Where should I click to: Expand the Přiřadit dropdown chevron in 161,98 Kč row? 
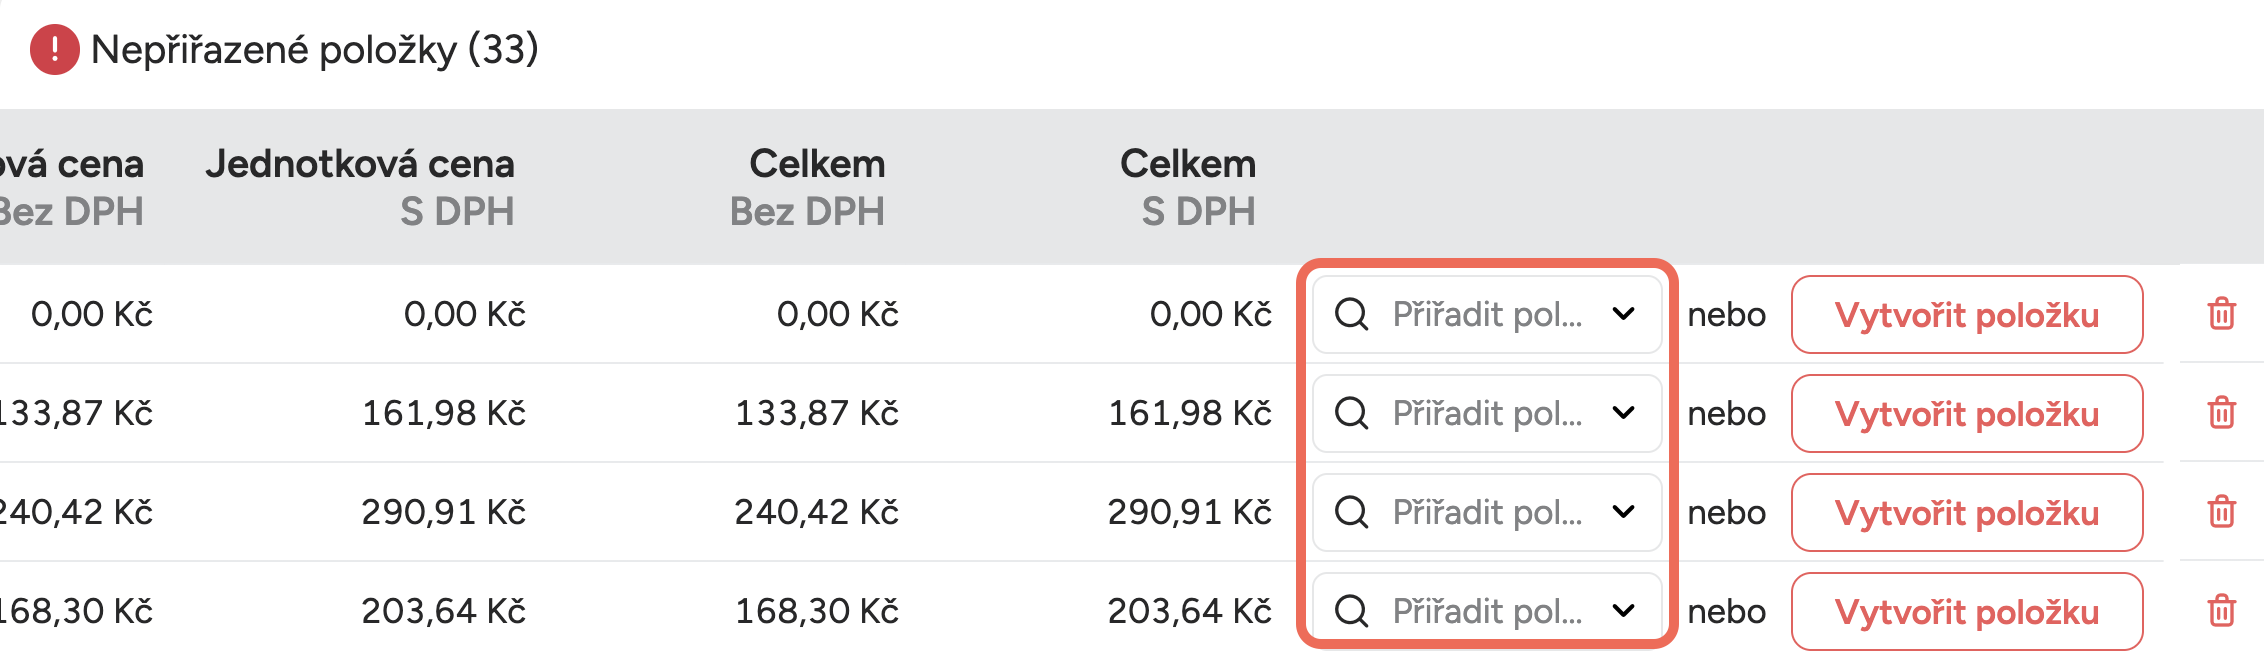(x=1624, y=413)
